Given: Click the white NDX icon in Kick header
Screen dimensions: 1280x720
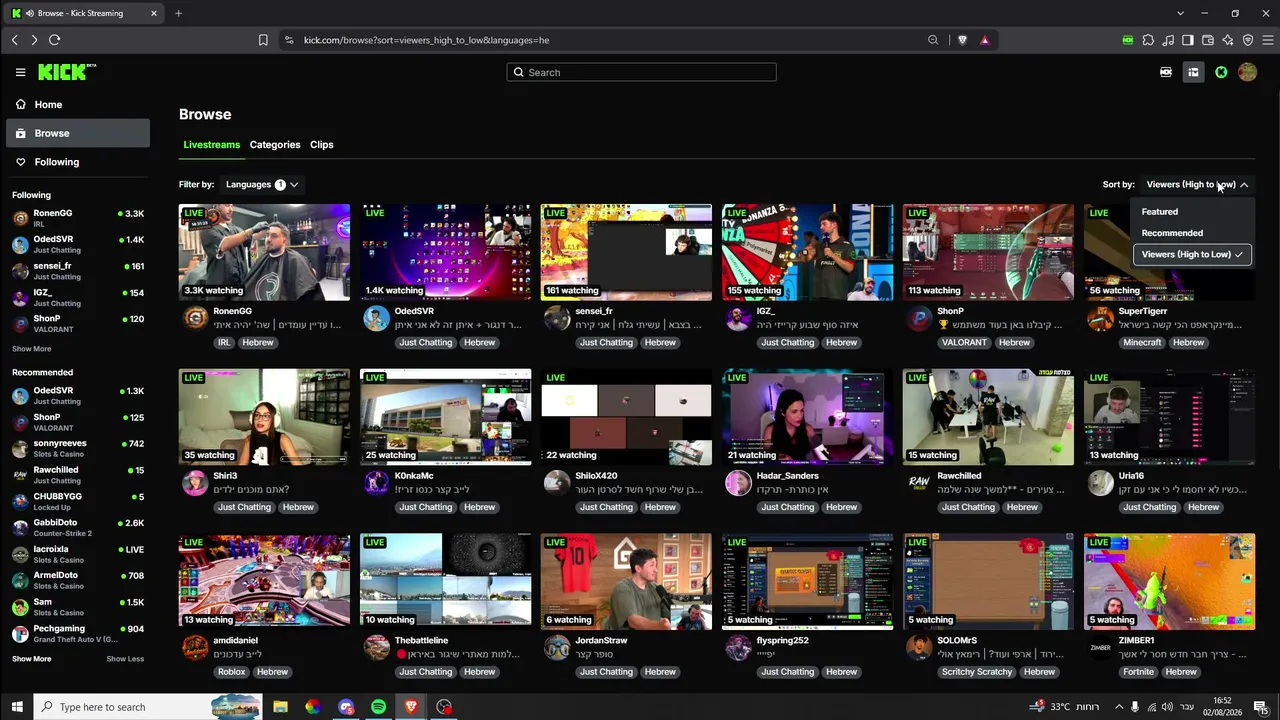Looking at the screenshot, I should pos(1166,72).
